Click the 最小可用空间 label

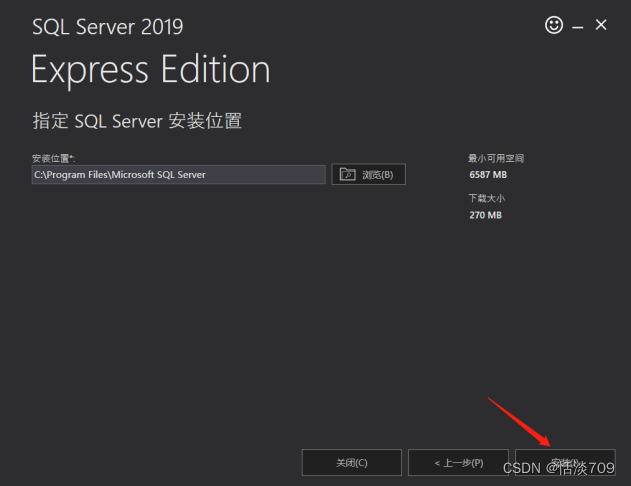click(496, 158)
